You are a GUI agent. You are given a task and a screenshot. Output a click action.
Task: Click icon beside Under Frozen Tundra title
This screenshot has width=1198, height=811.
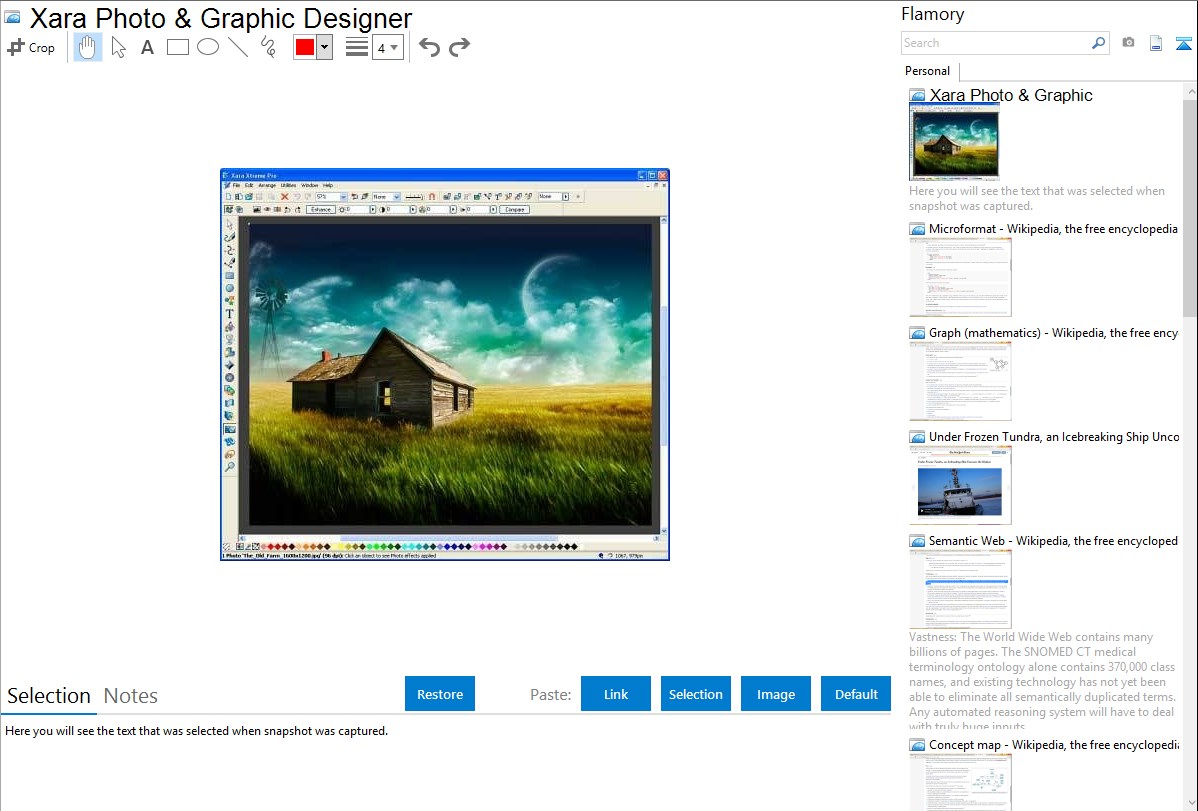coord(917,437)
